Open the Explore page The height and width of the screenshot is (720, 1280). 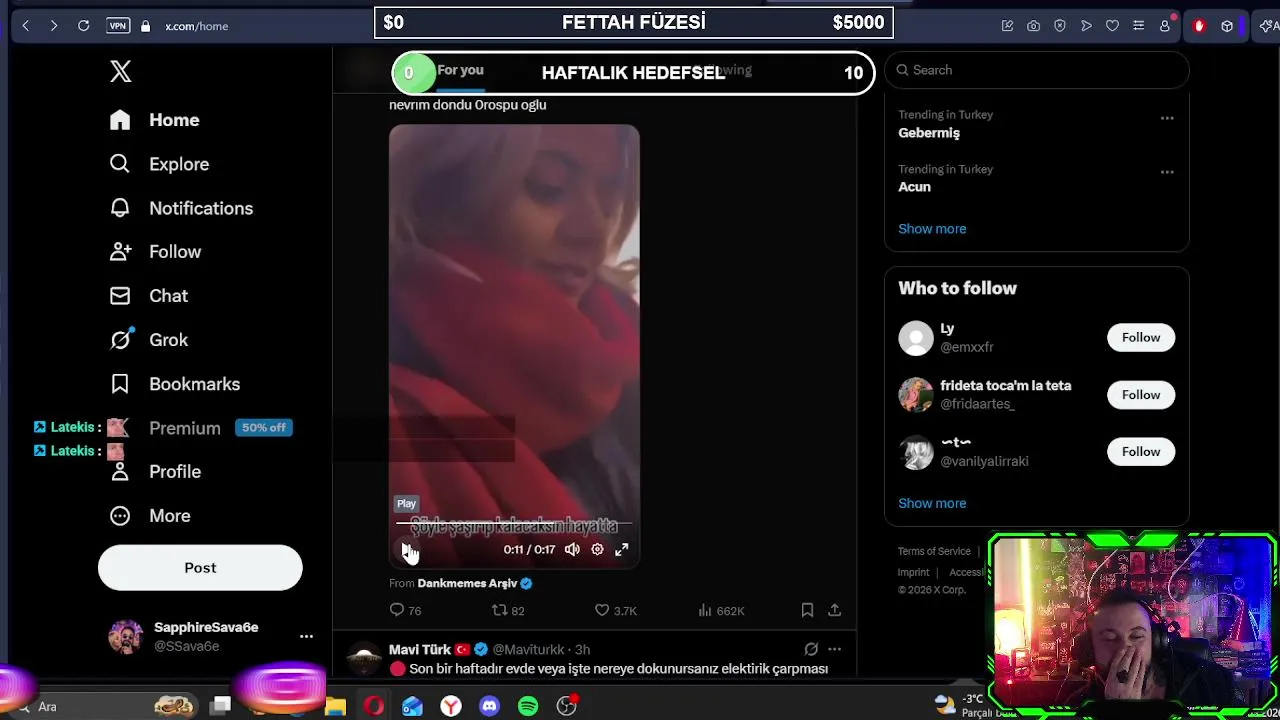(159, 164)
